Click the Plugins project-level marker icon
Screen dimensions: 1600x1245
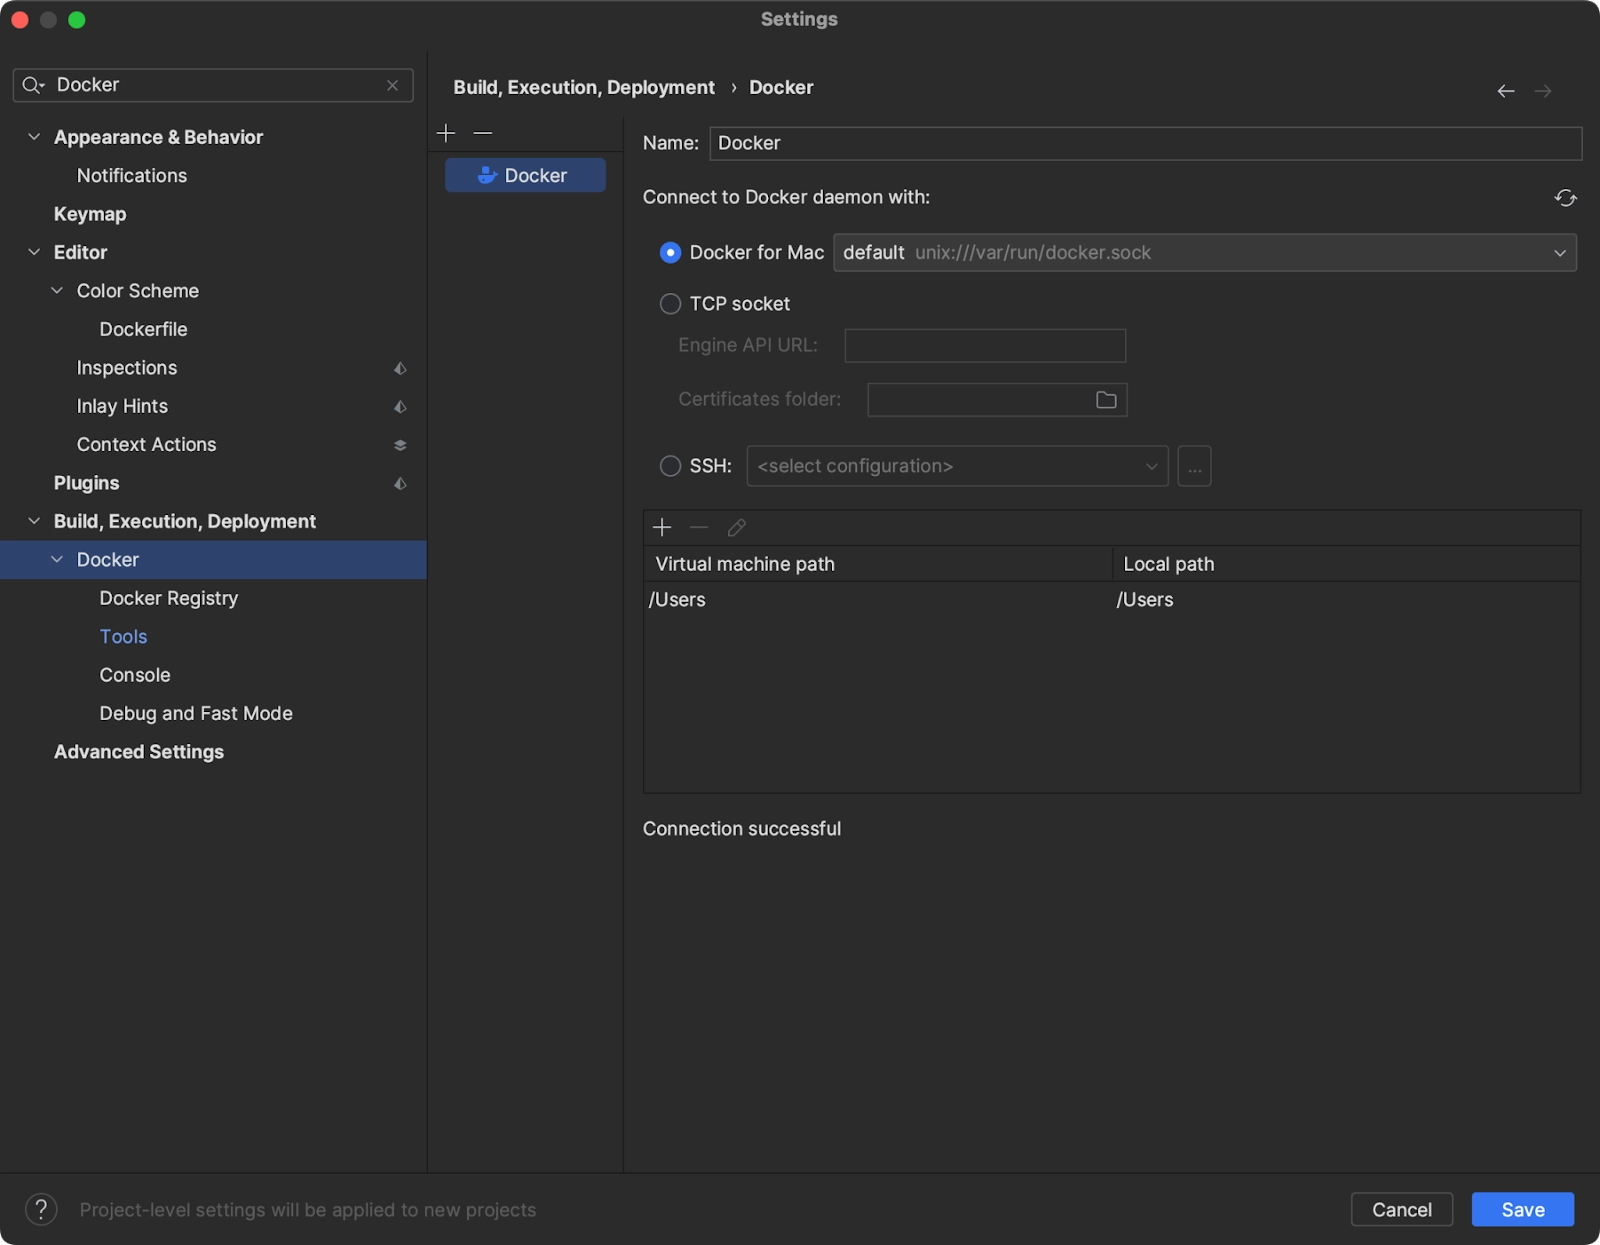pyautogui.click(x=400, y=484)
